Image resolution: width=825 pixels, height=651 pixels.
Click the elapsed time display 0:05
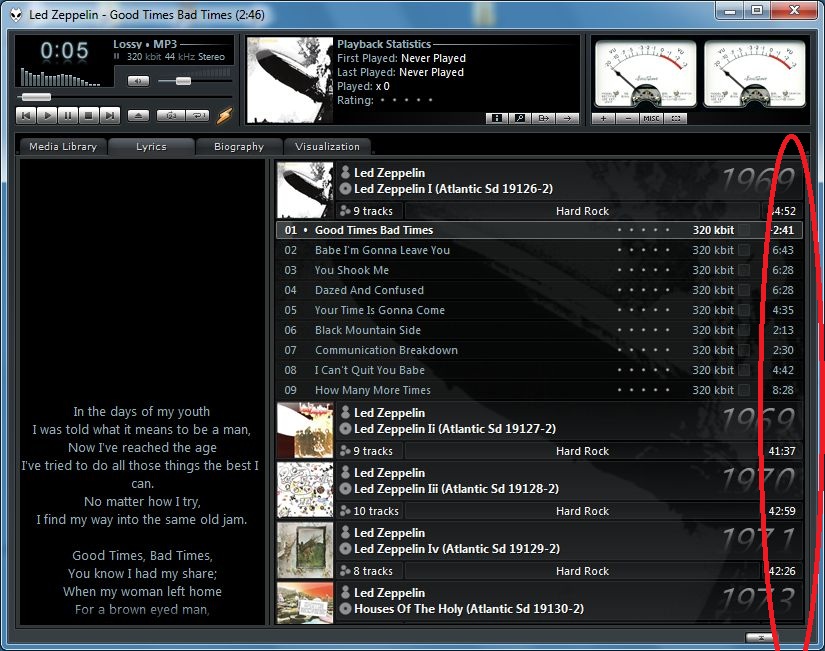pyautogui.click(x=64, y=51)
